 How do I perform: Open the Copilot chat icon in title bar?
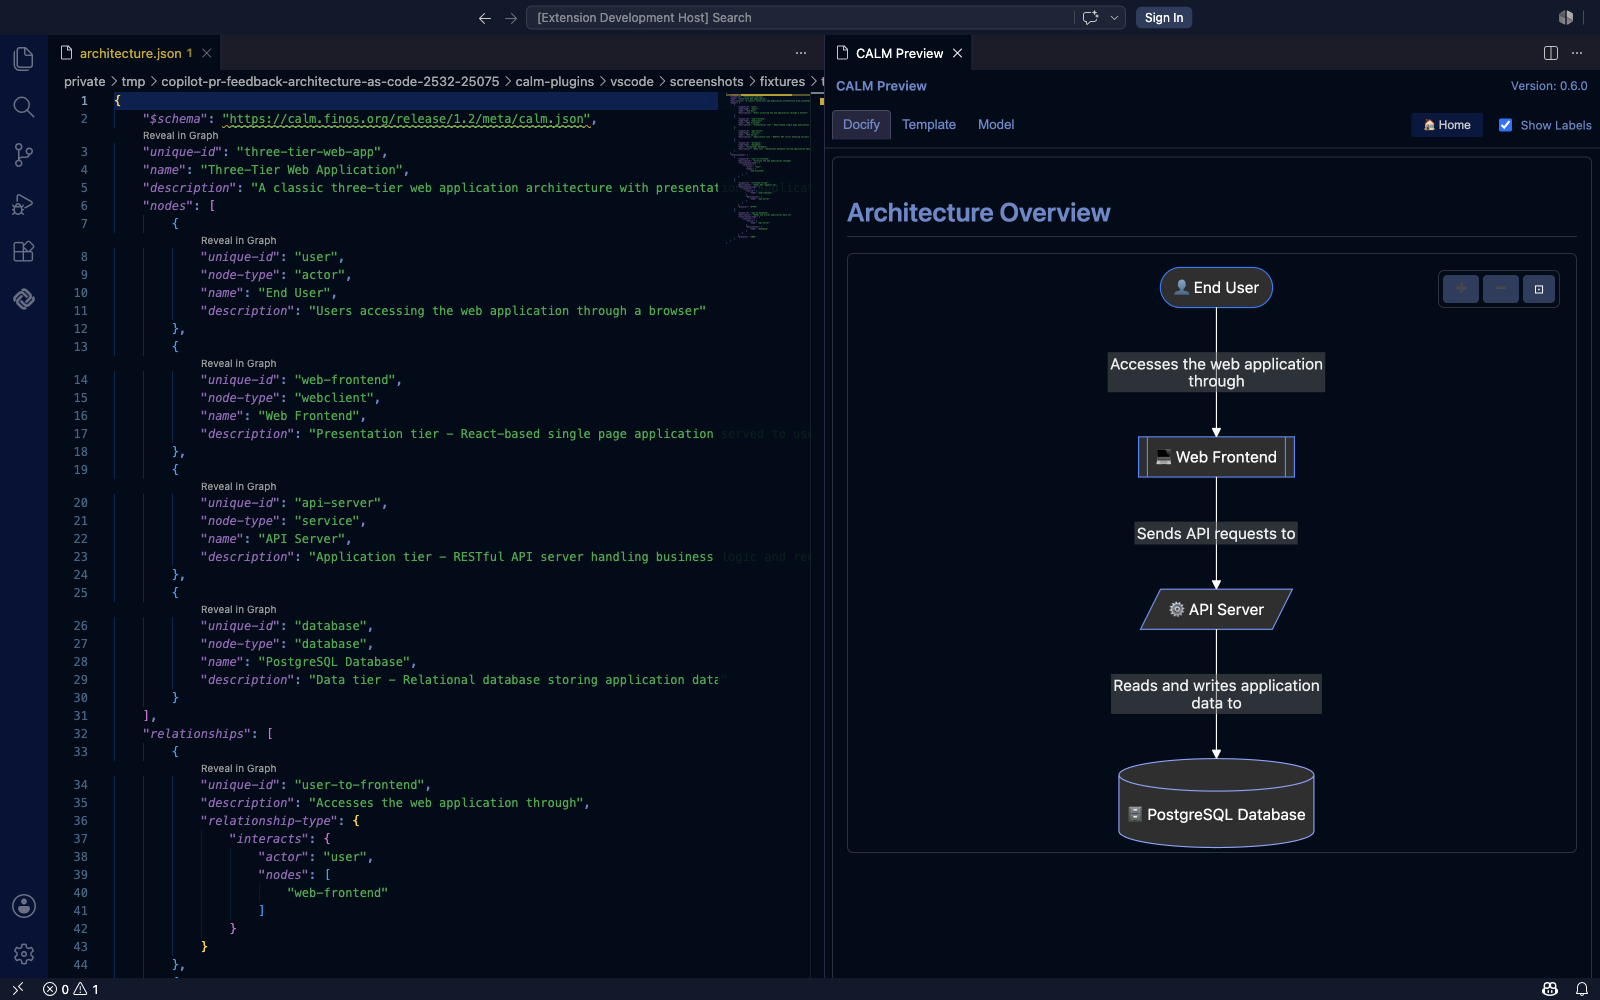(x=1090, y=18)
